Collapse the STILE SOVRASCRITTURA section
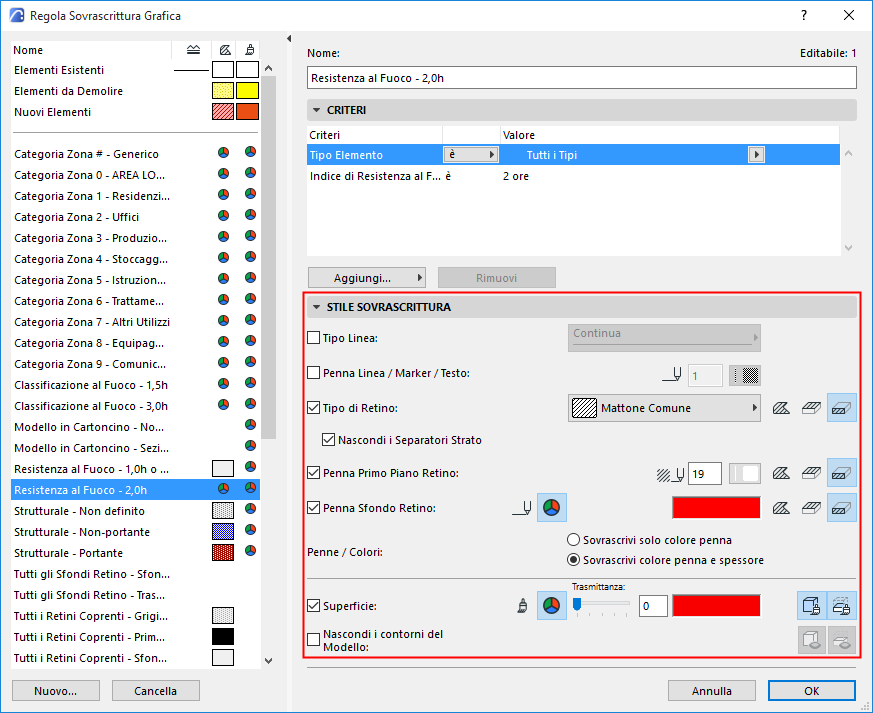 click(316, 307)
